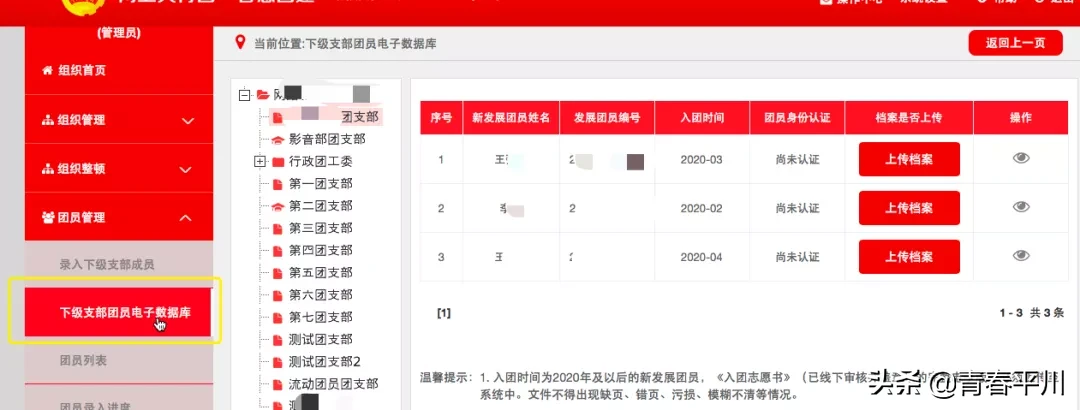The height and width of the screenshot is (410, 1080).
Task: Collapse the root organization tree node
Action: click(x=244, y=95)
